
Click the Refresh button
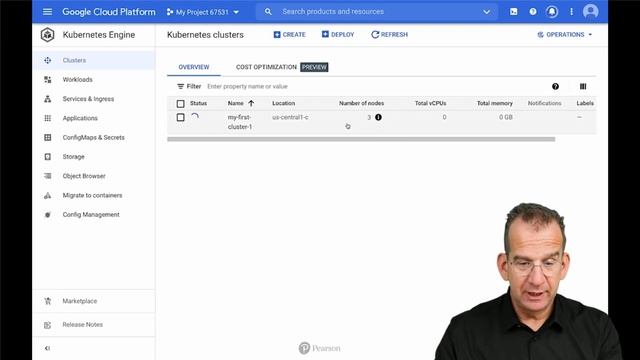click(389, 35)
